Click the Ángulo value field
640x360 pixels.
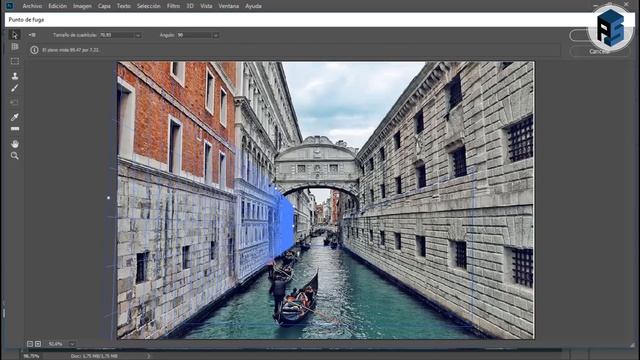coord(195,36)
